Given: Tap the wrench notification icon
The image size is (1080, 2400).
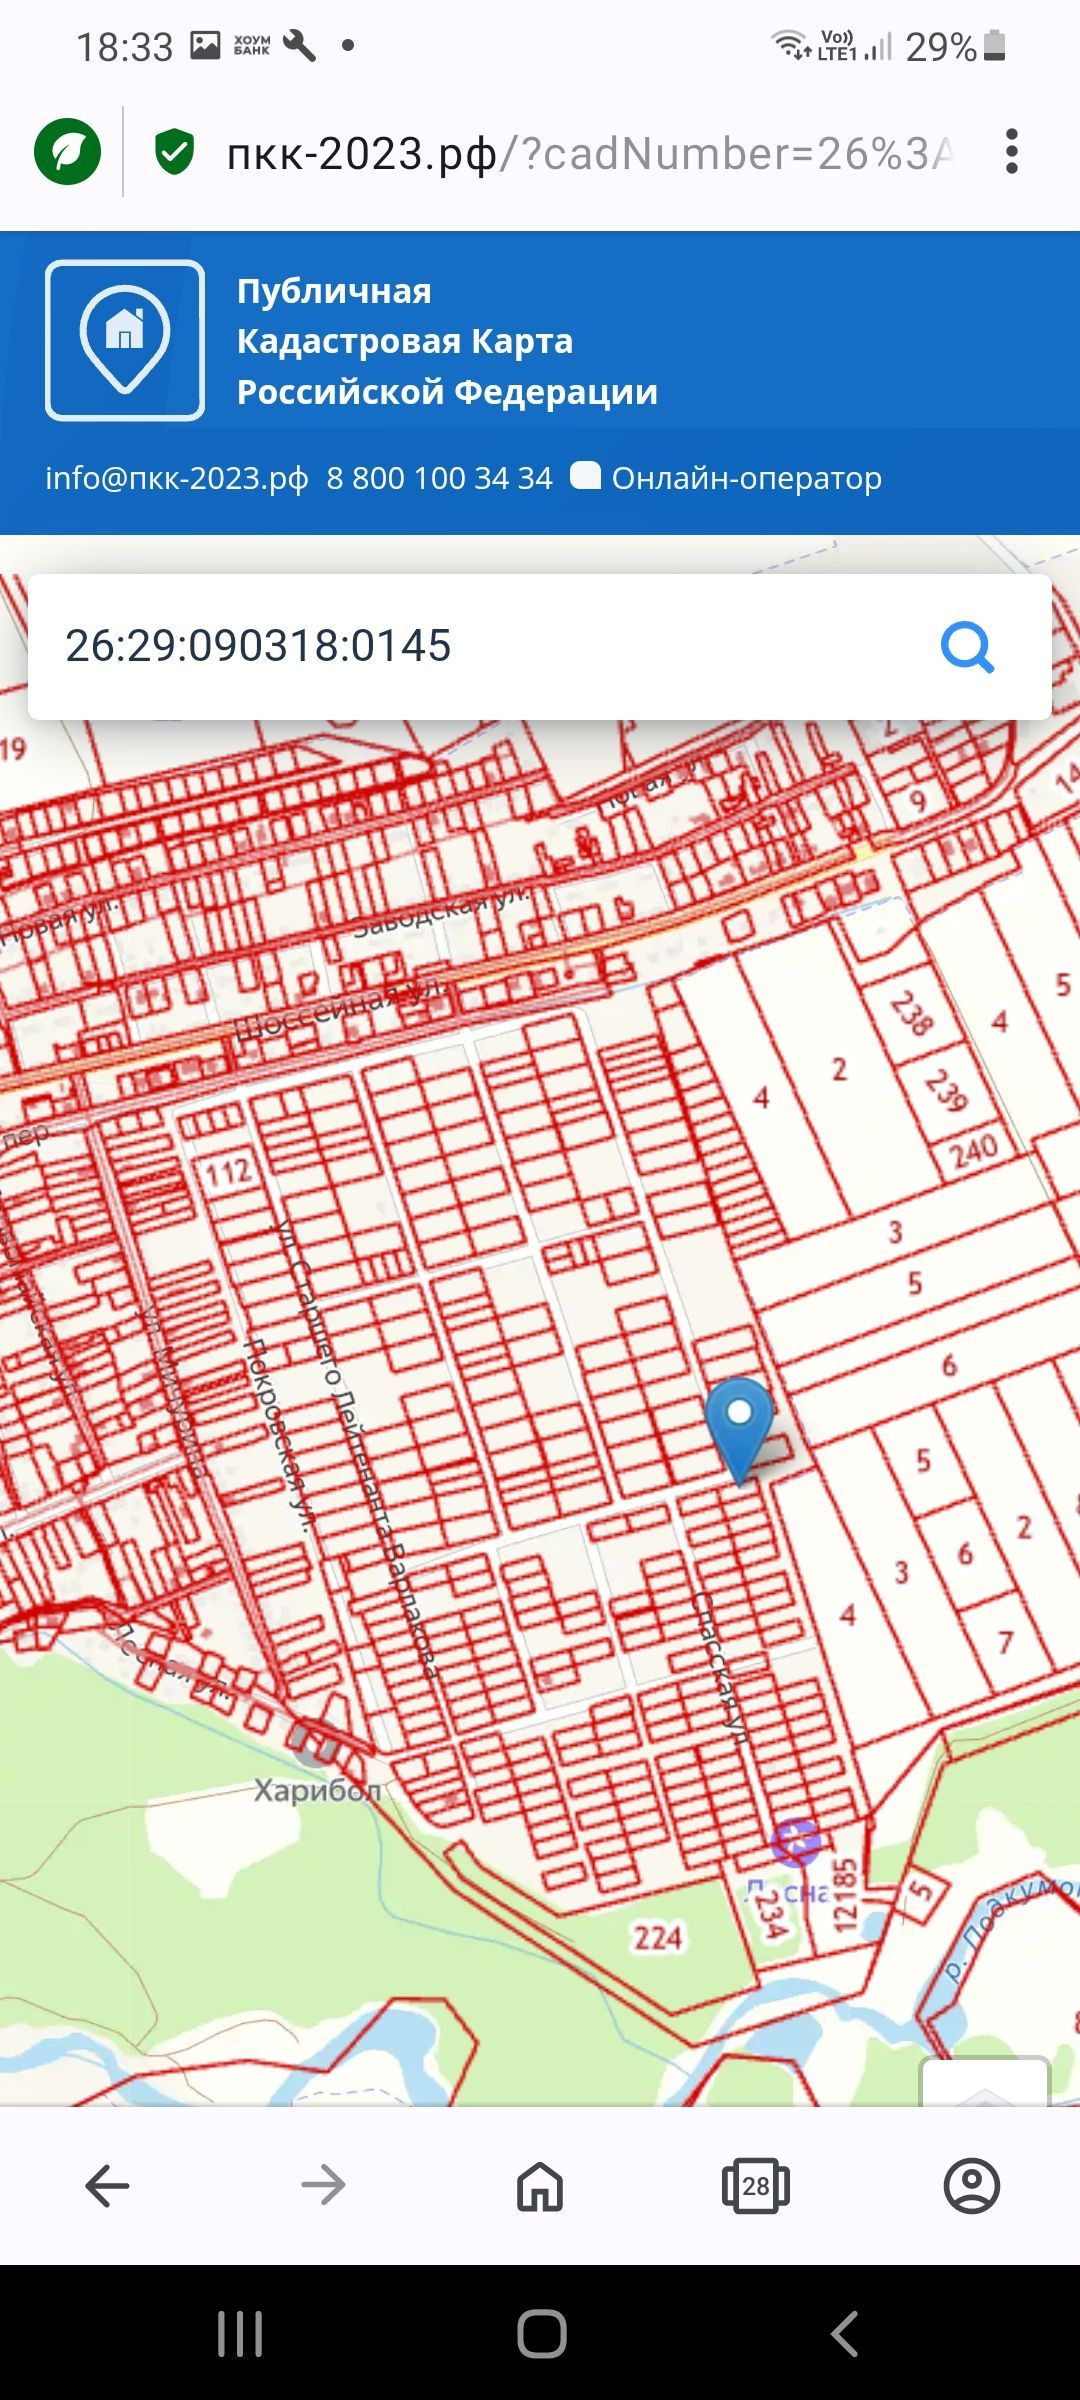Looking at the screenshot, I should pyautogui.click(x=299, y=45).
